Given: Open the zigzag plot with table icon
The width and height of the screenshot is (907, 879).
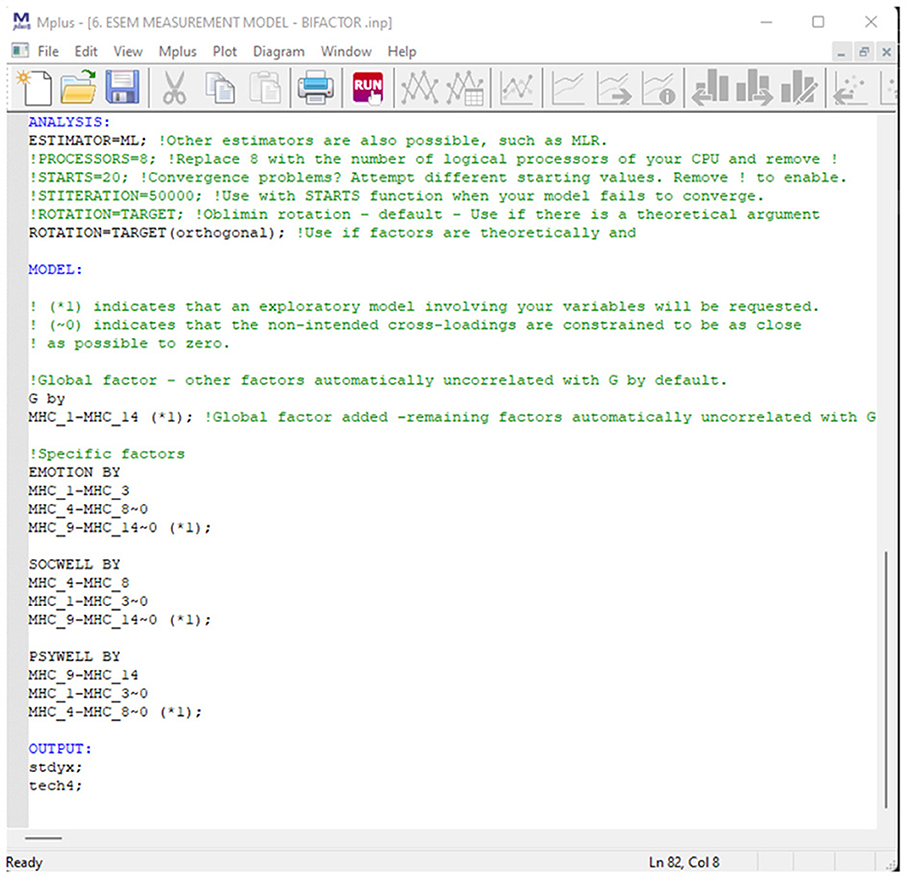Looking at the screenshot, I should click(465, 88).
